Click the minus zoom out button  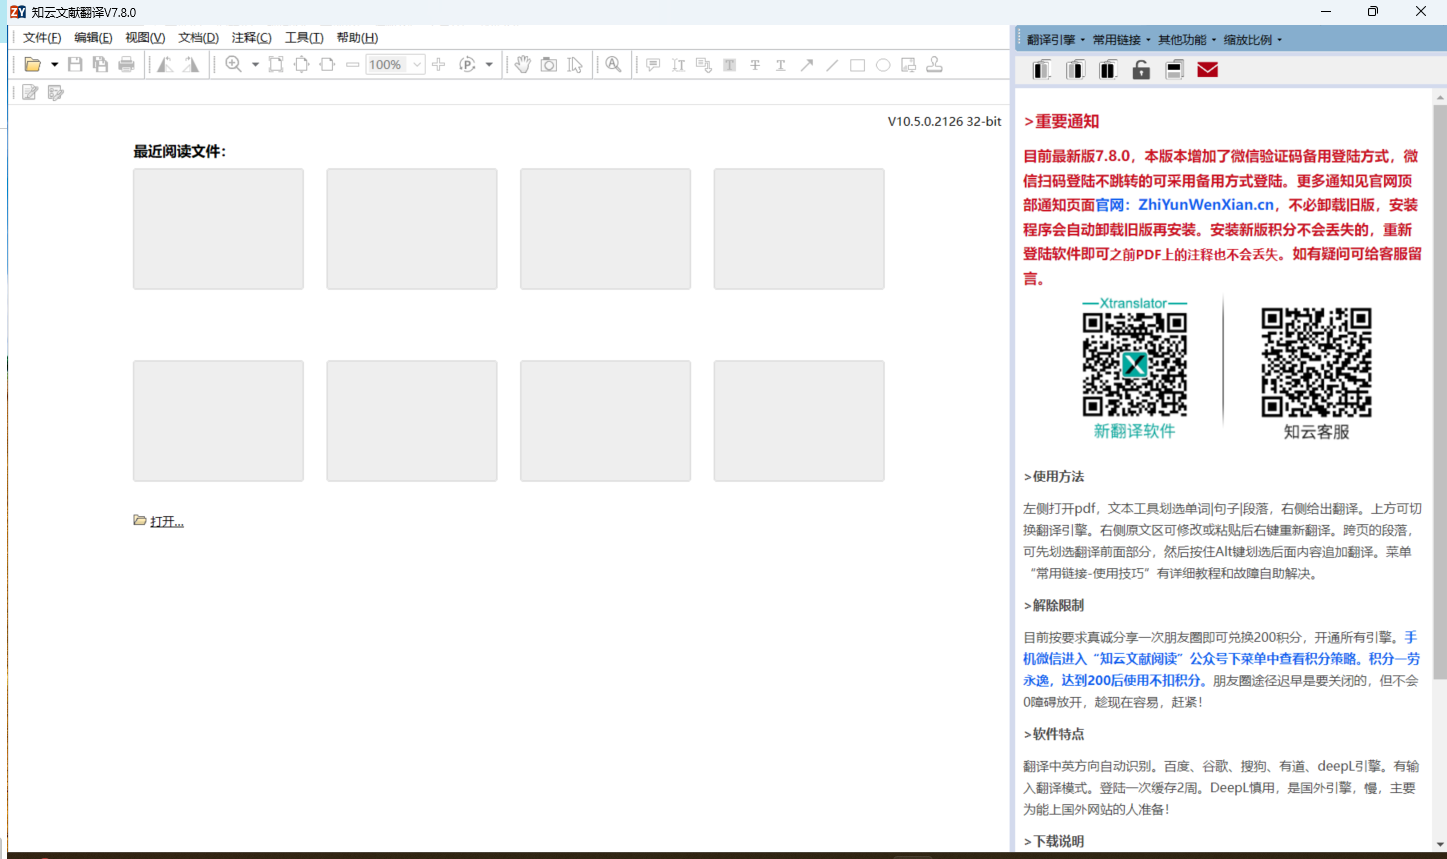click(x=352, y=65)
